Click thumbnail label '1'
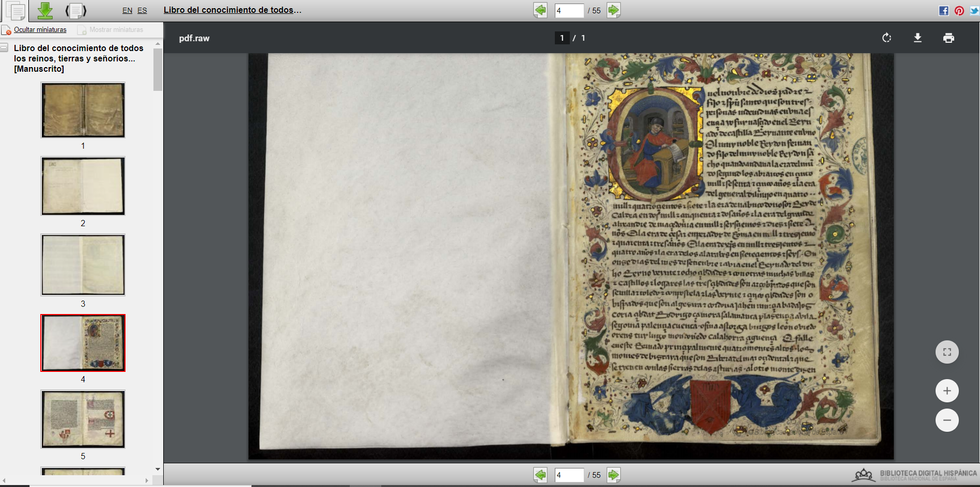Image resolution: width=980 pixels, height=487 pixels. pos(82,146)
